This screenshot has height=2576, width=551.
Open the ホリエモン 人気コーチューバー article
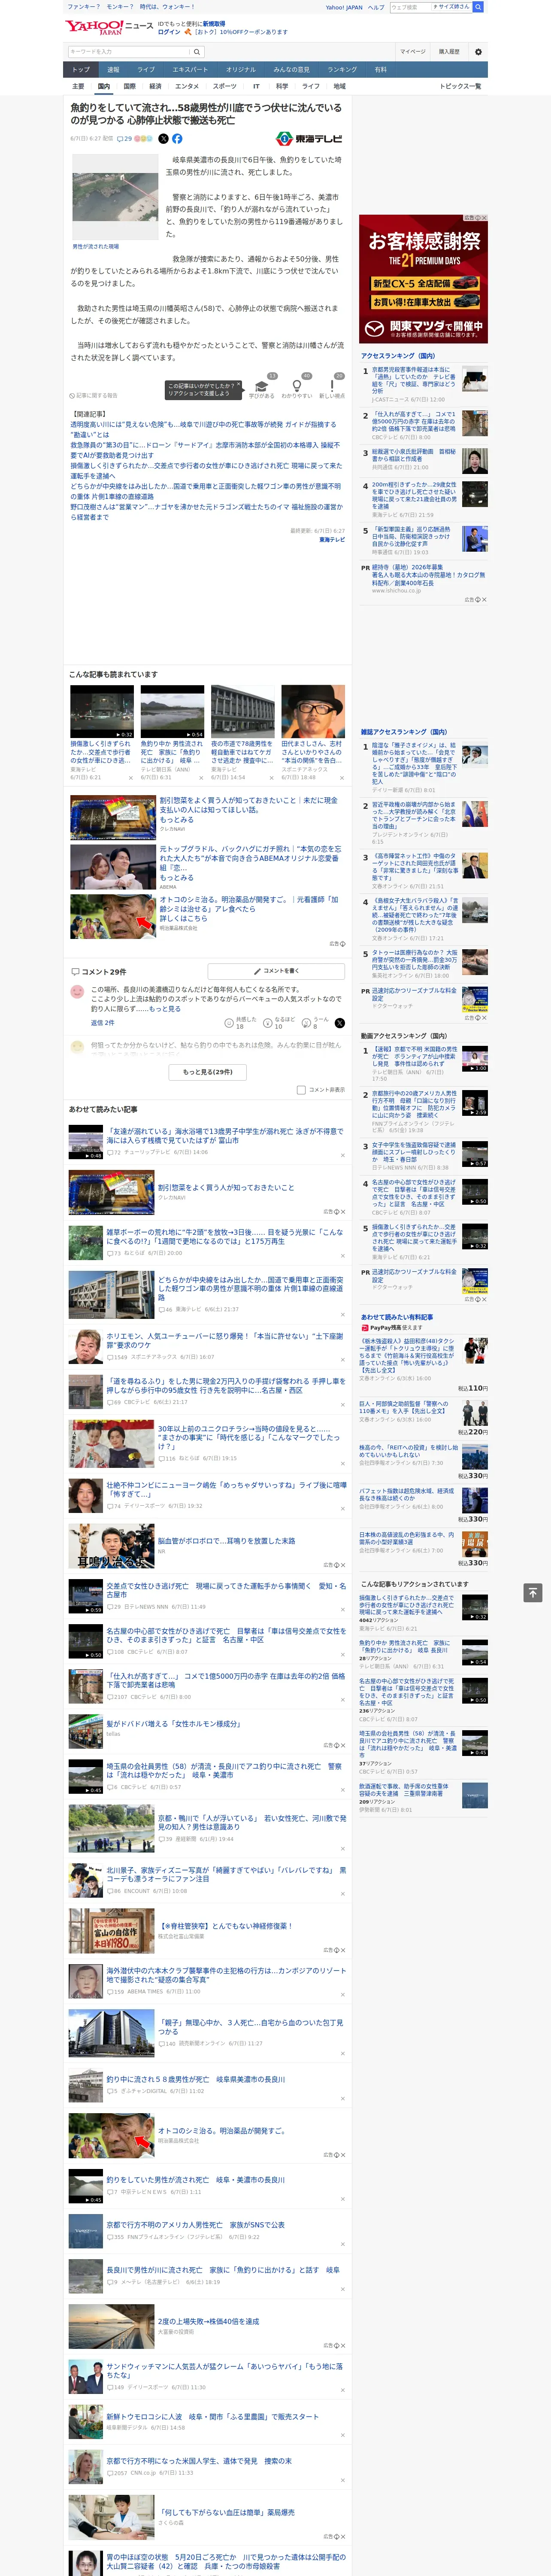click(x=225, y=1340)
